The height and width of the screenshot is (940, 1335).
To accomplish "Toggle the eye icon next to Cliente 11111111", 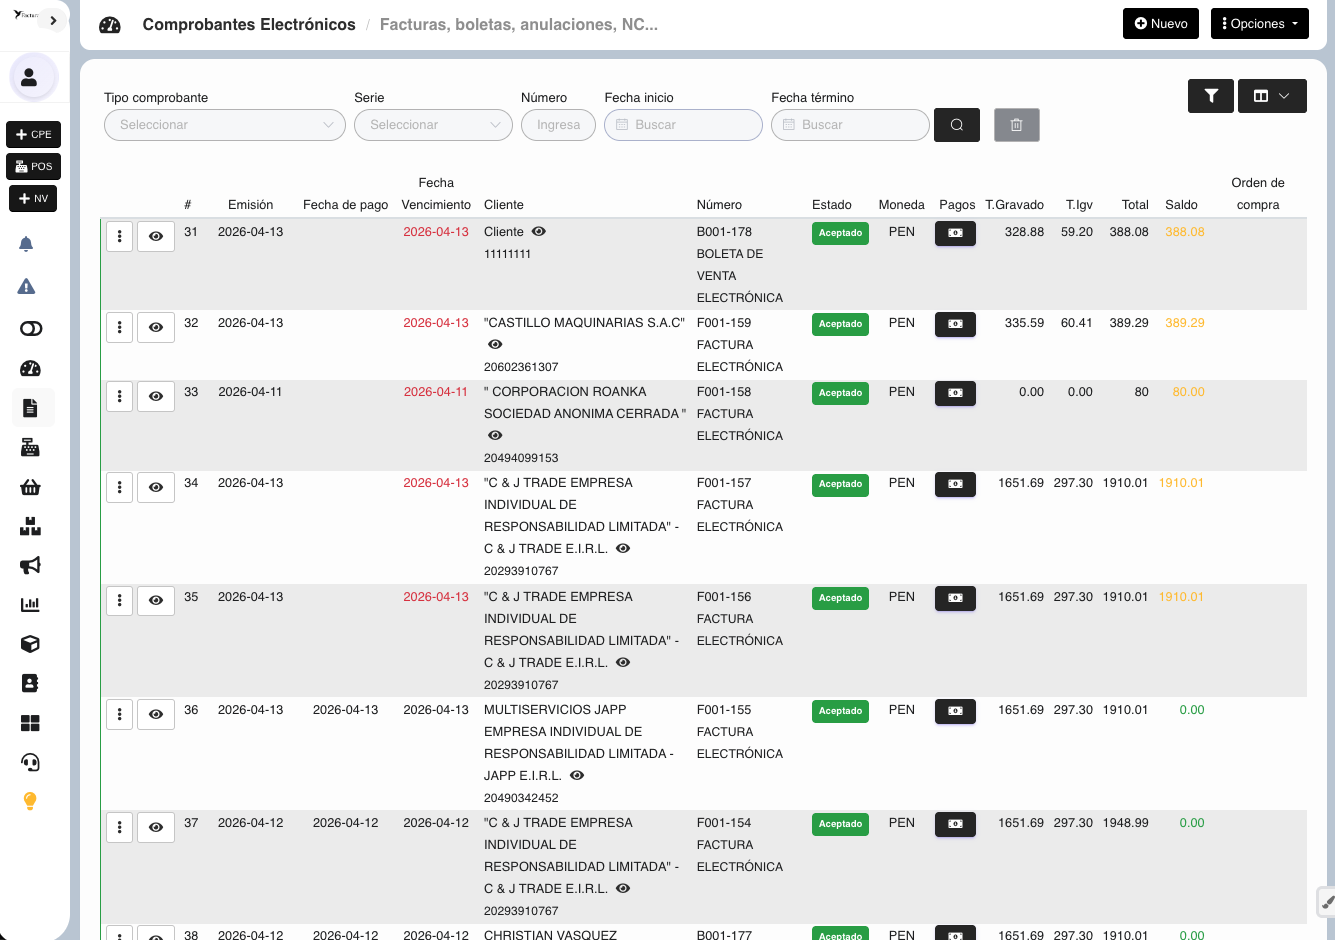I will point(539,231).
